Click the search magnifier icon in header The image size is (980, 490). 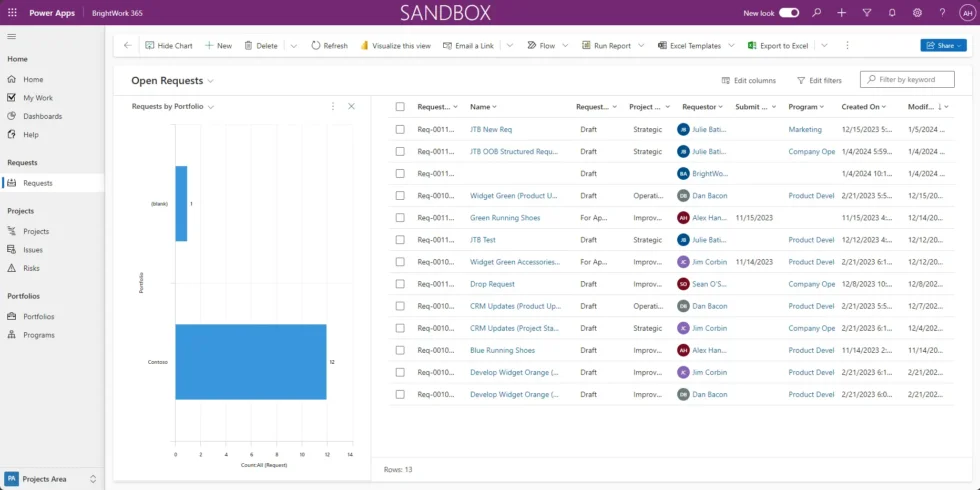(x=817, y=13)
